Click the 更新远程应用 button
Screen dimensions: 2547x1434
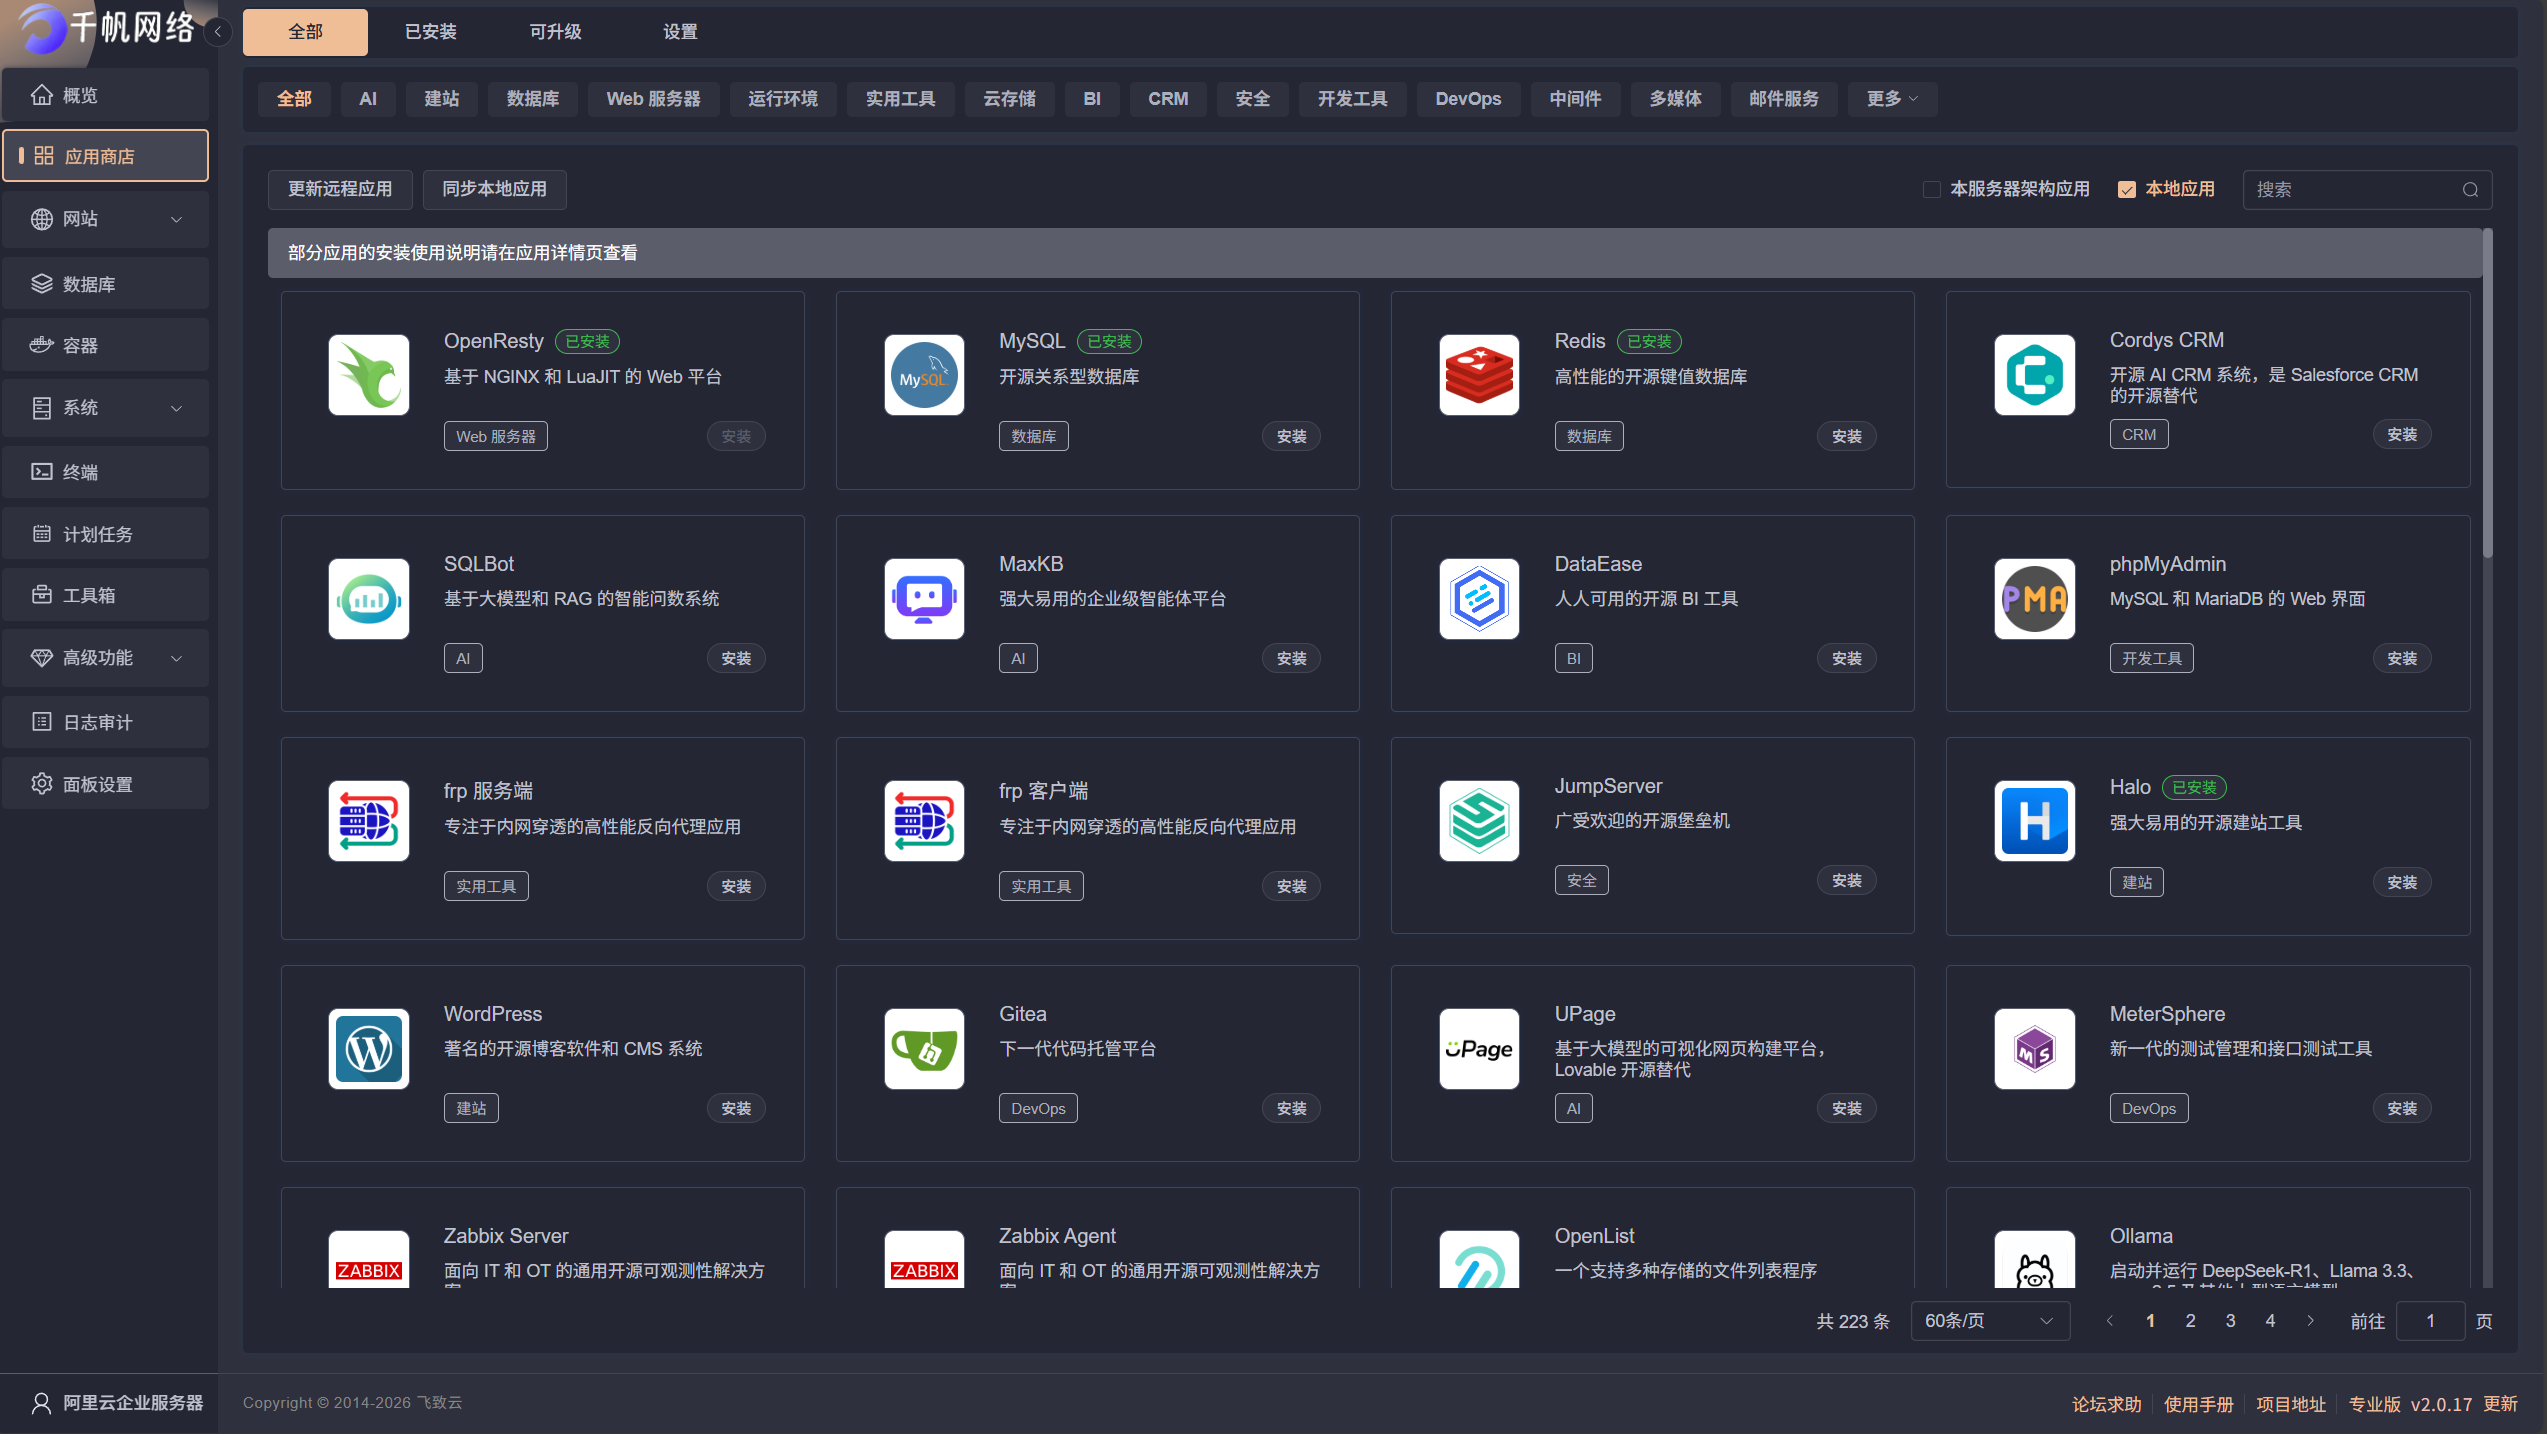(x=340, y=190)
